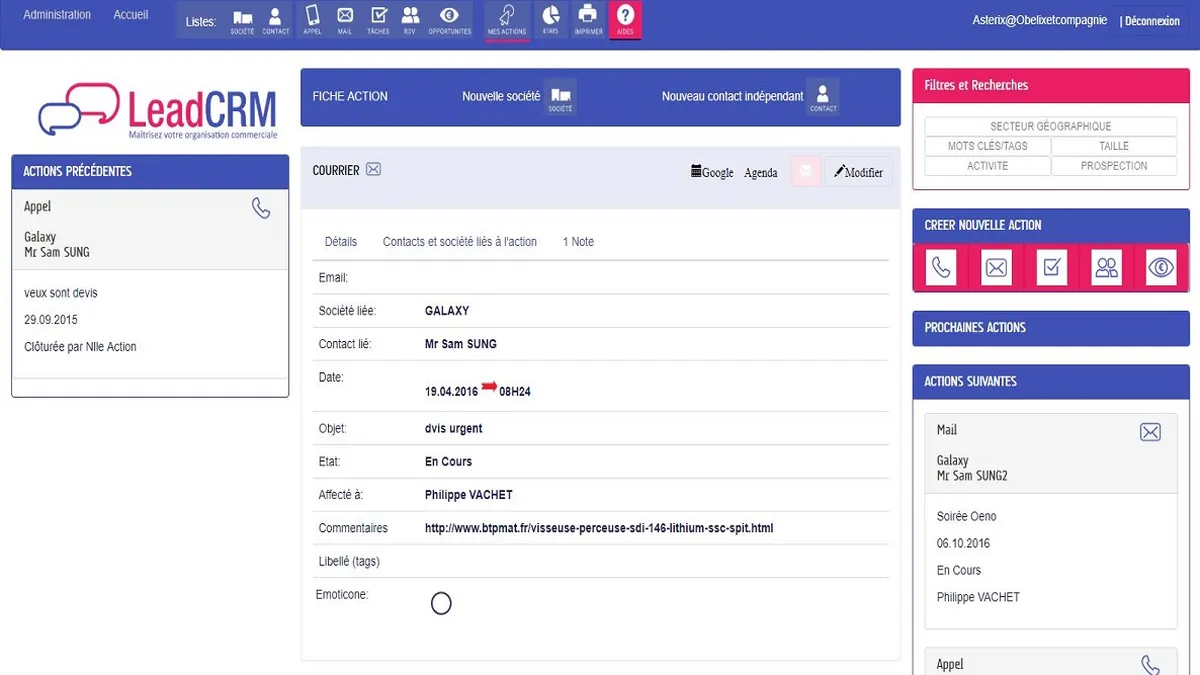Open the Mail list icon in top bar

(x=345, y=20)
